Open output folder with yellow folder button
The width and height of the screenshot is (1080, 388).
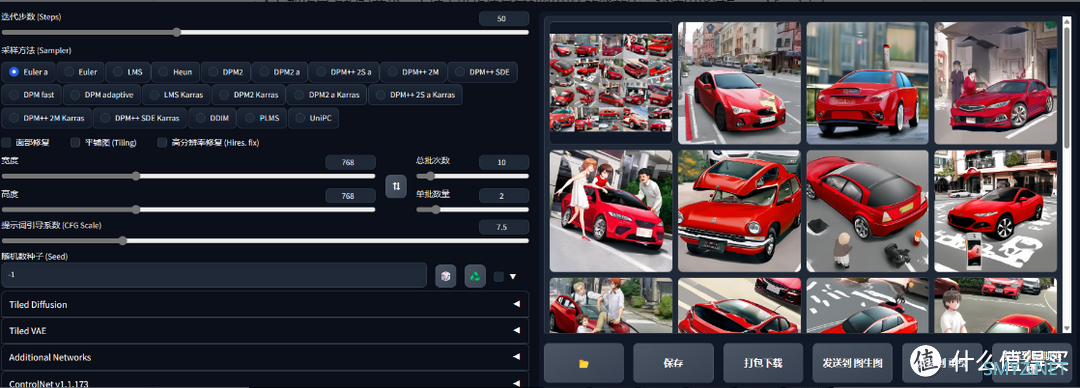pyautogui.click(x=583, y=363)
